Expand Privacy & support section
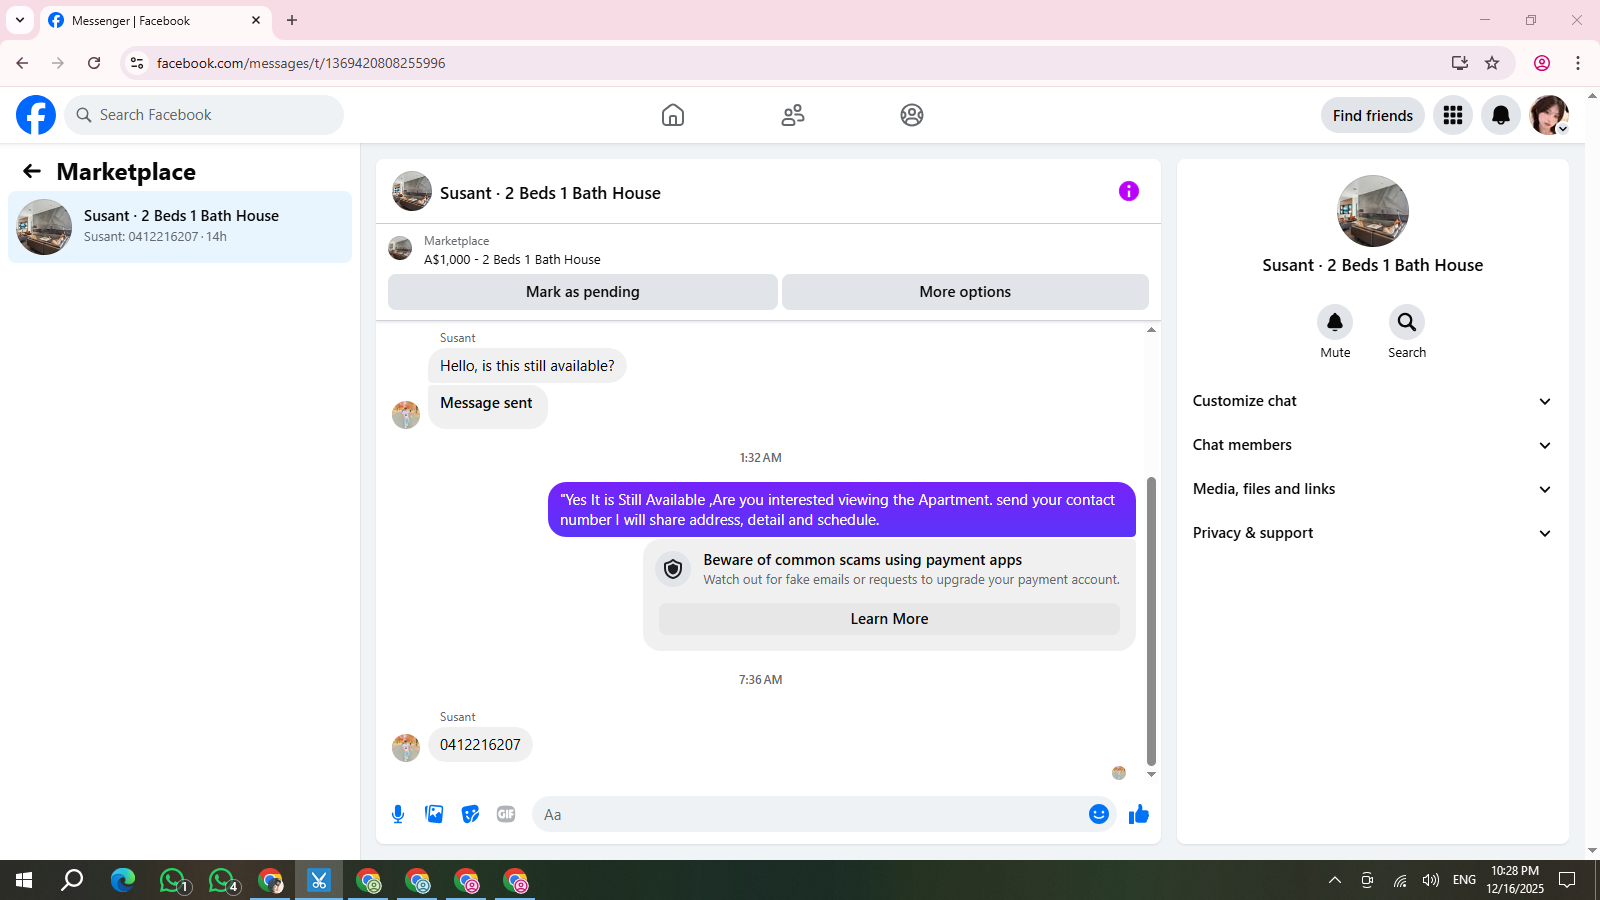Screen dimensions: 1600x900 pyautogui.click(x=1372, y=533)
